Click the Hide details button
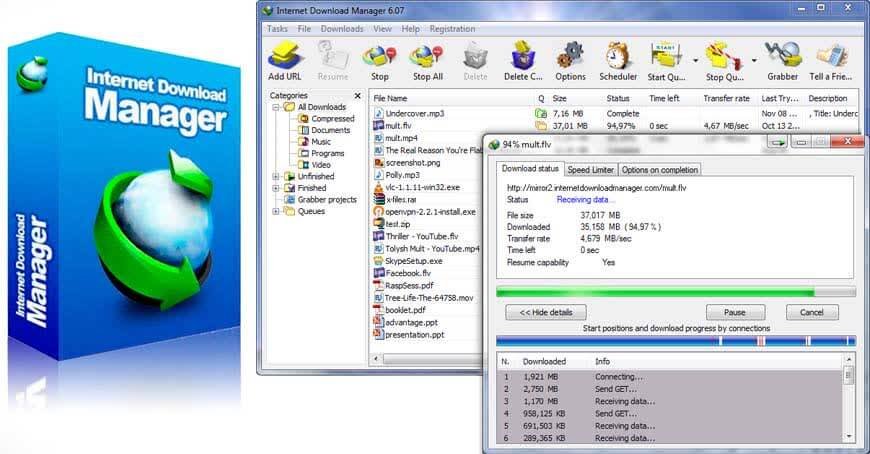Screen dimensions: 870x454 [545, 312]
